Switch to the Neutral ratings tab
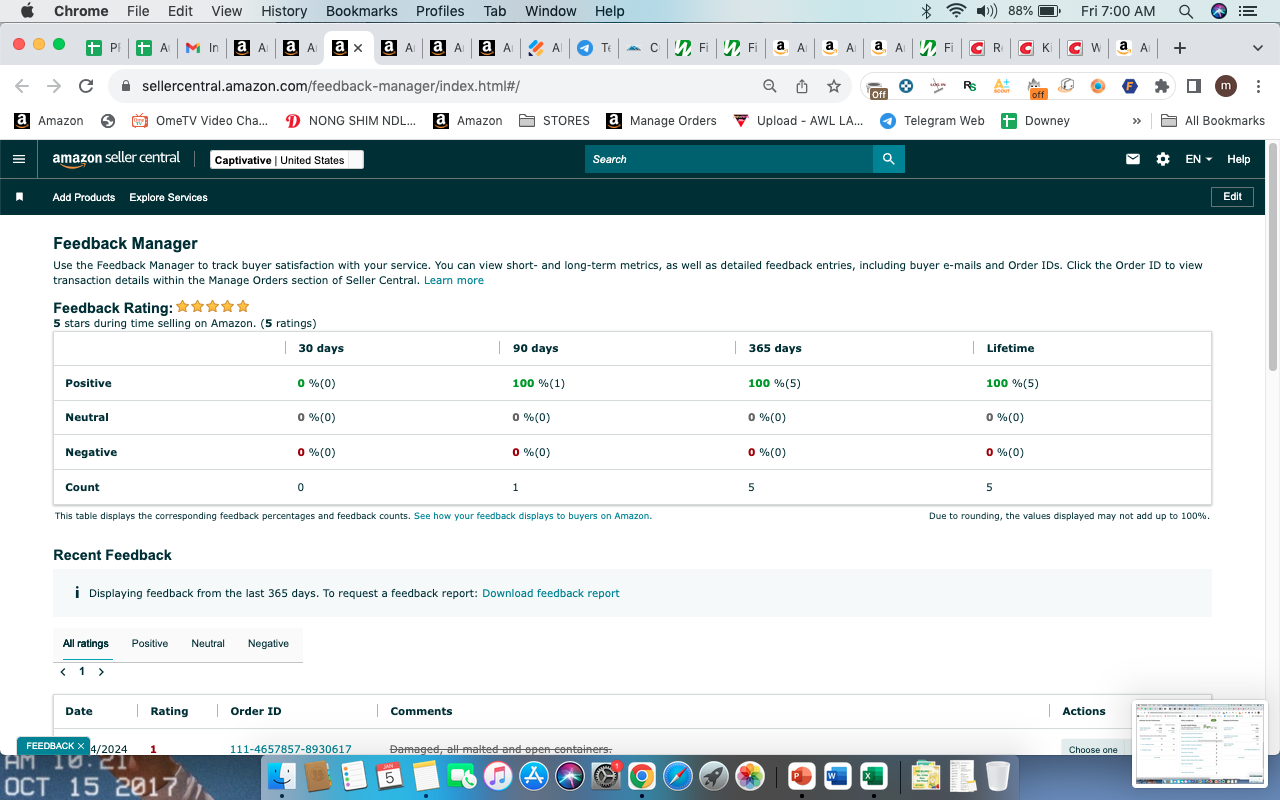This screenshot has height=800, width=1280. pyautogui.click(x=208, y=643)
